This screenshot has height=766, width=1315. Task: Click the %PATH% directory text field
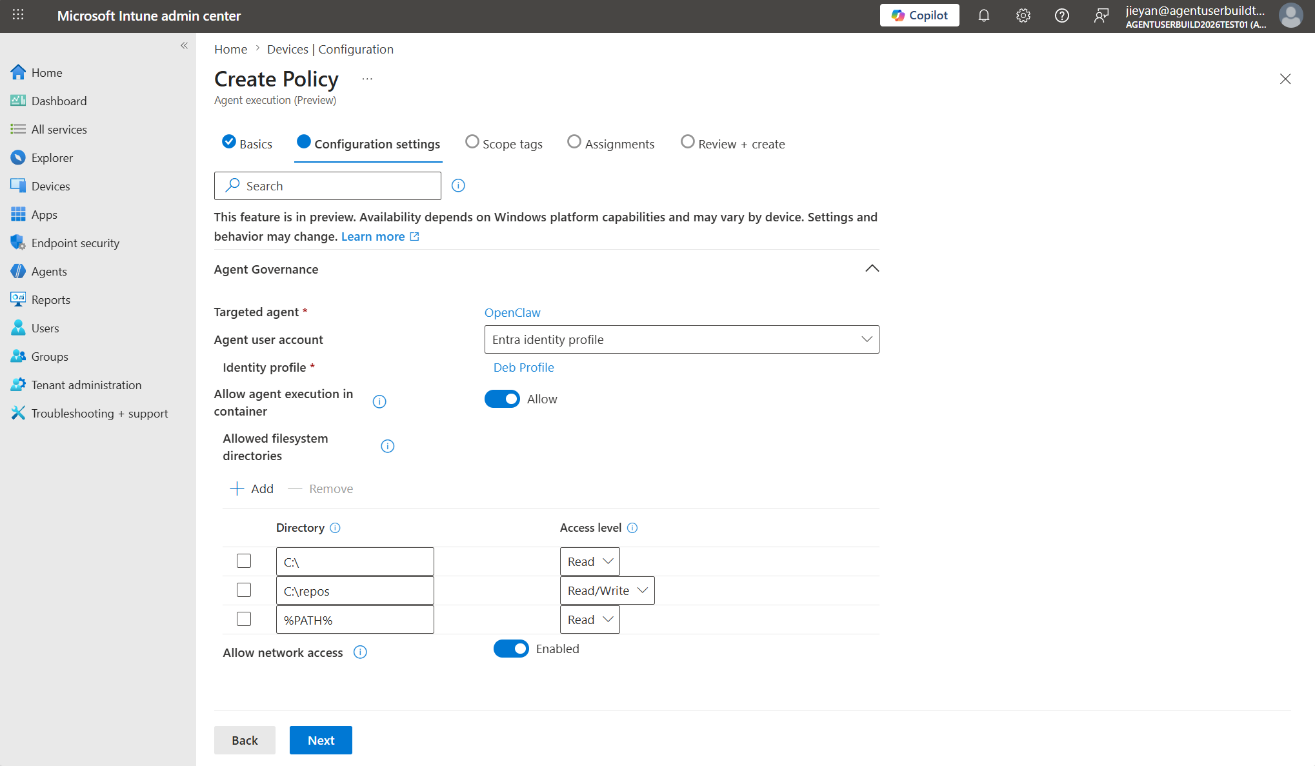(355, 620)
